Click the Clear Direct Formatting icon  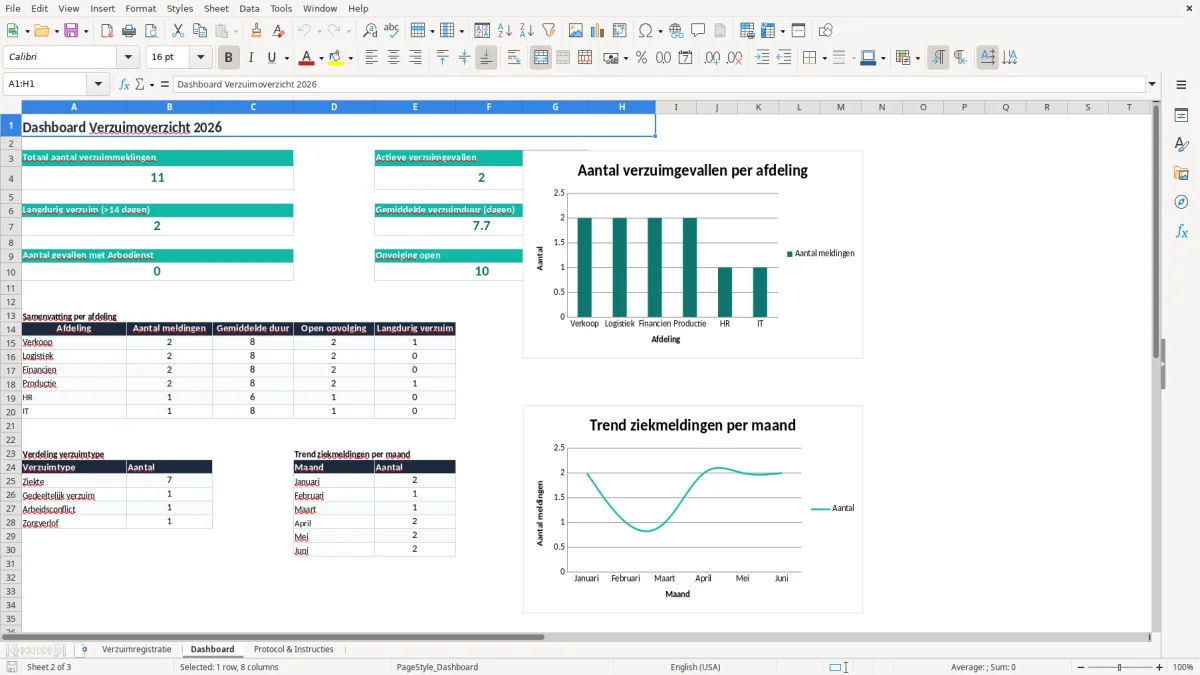(279, 31)
